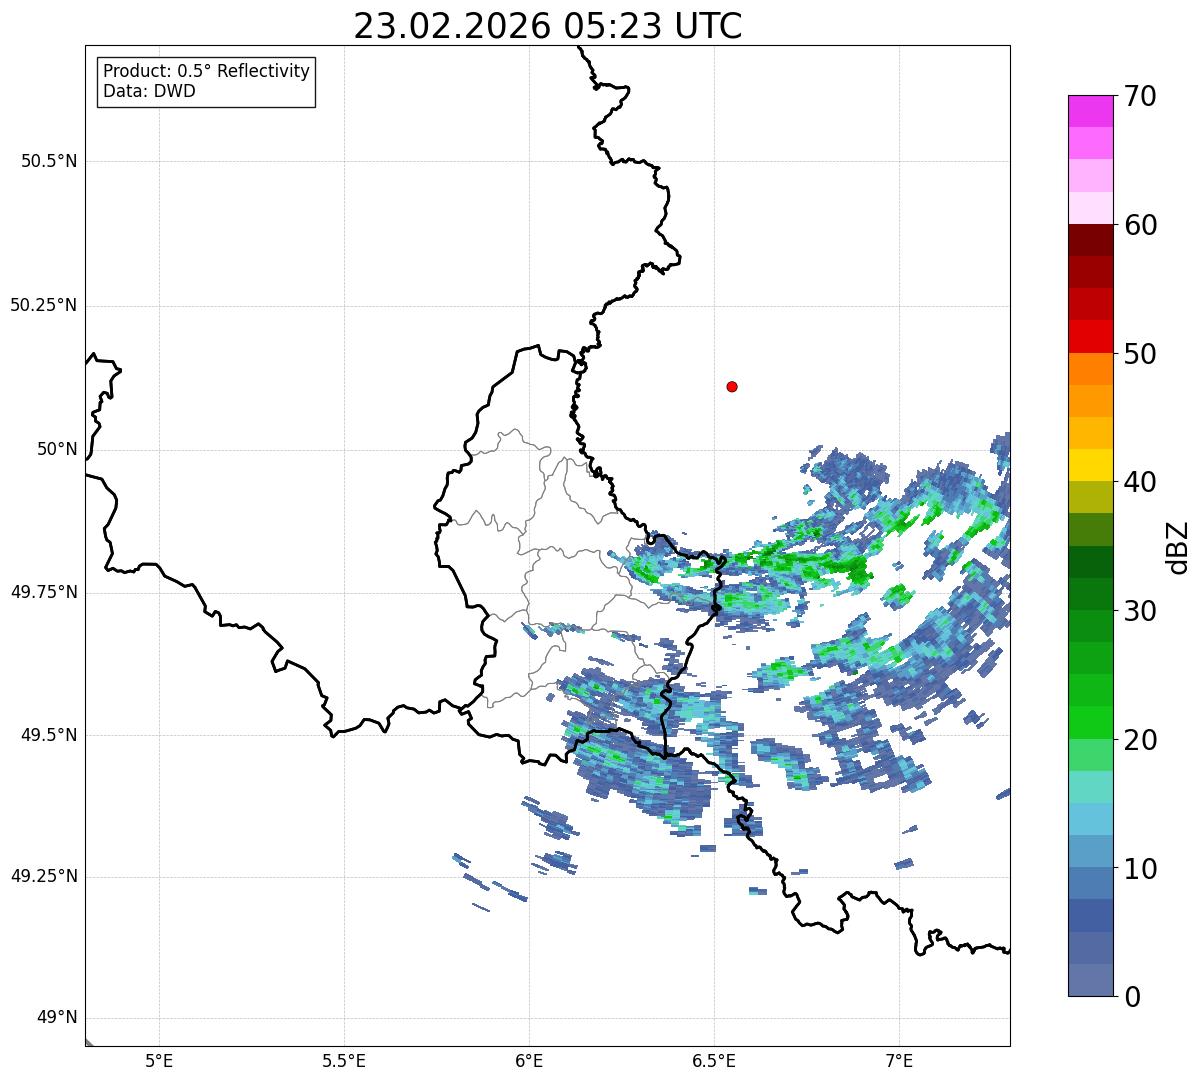Image resolution: width=1202 pixels, height=1081 pixels.
Task: Click the 'Product: 0.5° Reflectivity' label
Action: point(206,72)
